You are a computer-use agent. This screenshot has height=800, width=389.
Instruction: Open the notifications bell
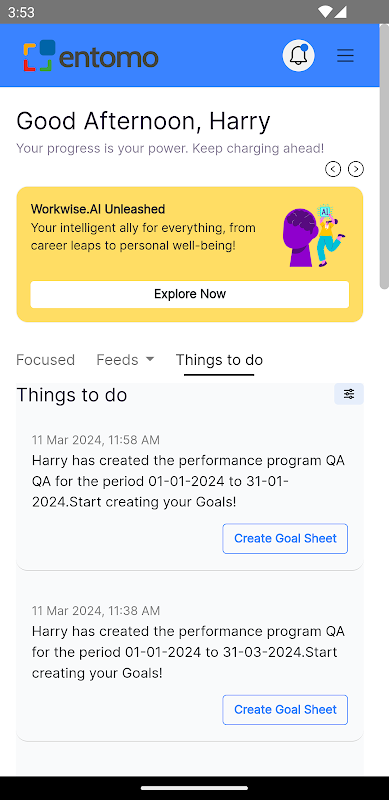(298, 55)
